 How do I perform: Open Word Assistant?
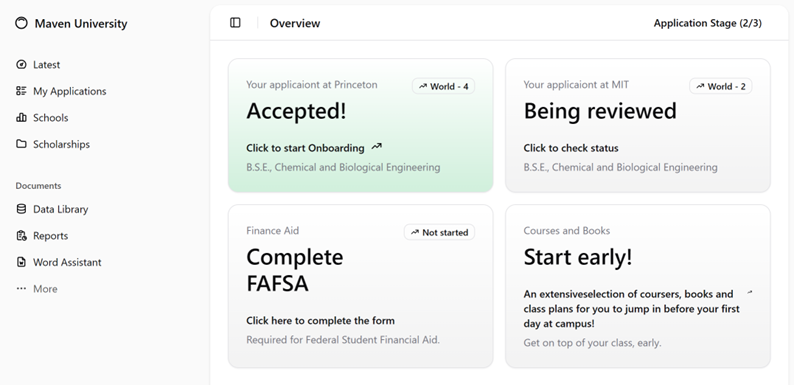coord(59,262)
